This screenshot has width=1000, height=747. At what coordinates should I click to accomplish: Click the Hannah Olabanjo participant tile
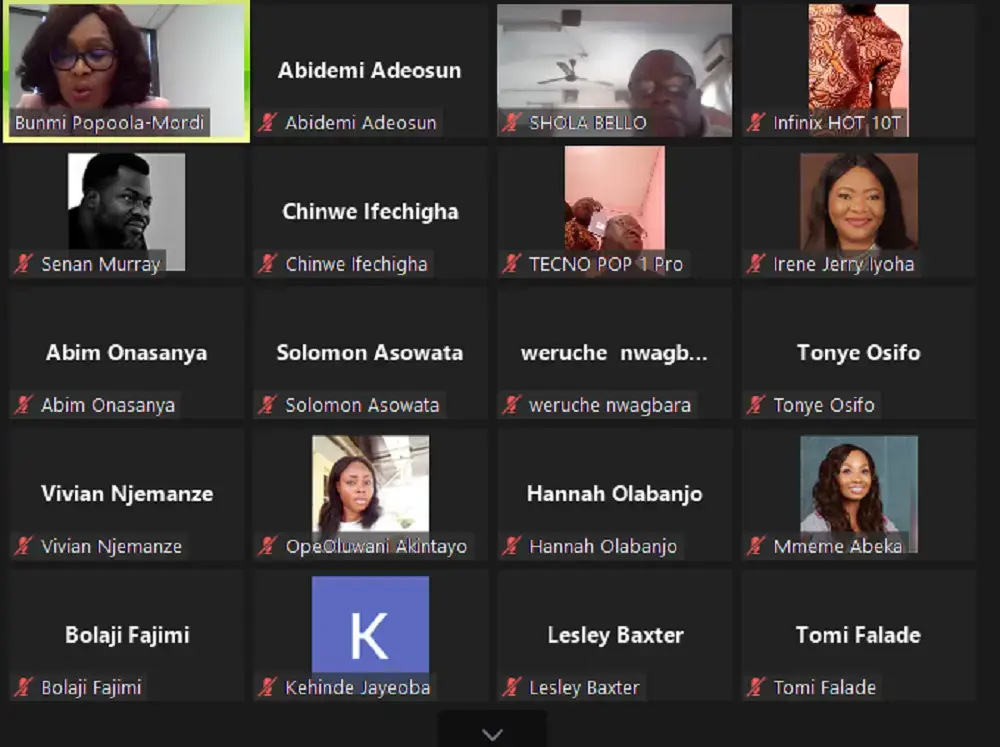615,494
